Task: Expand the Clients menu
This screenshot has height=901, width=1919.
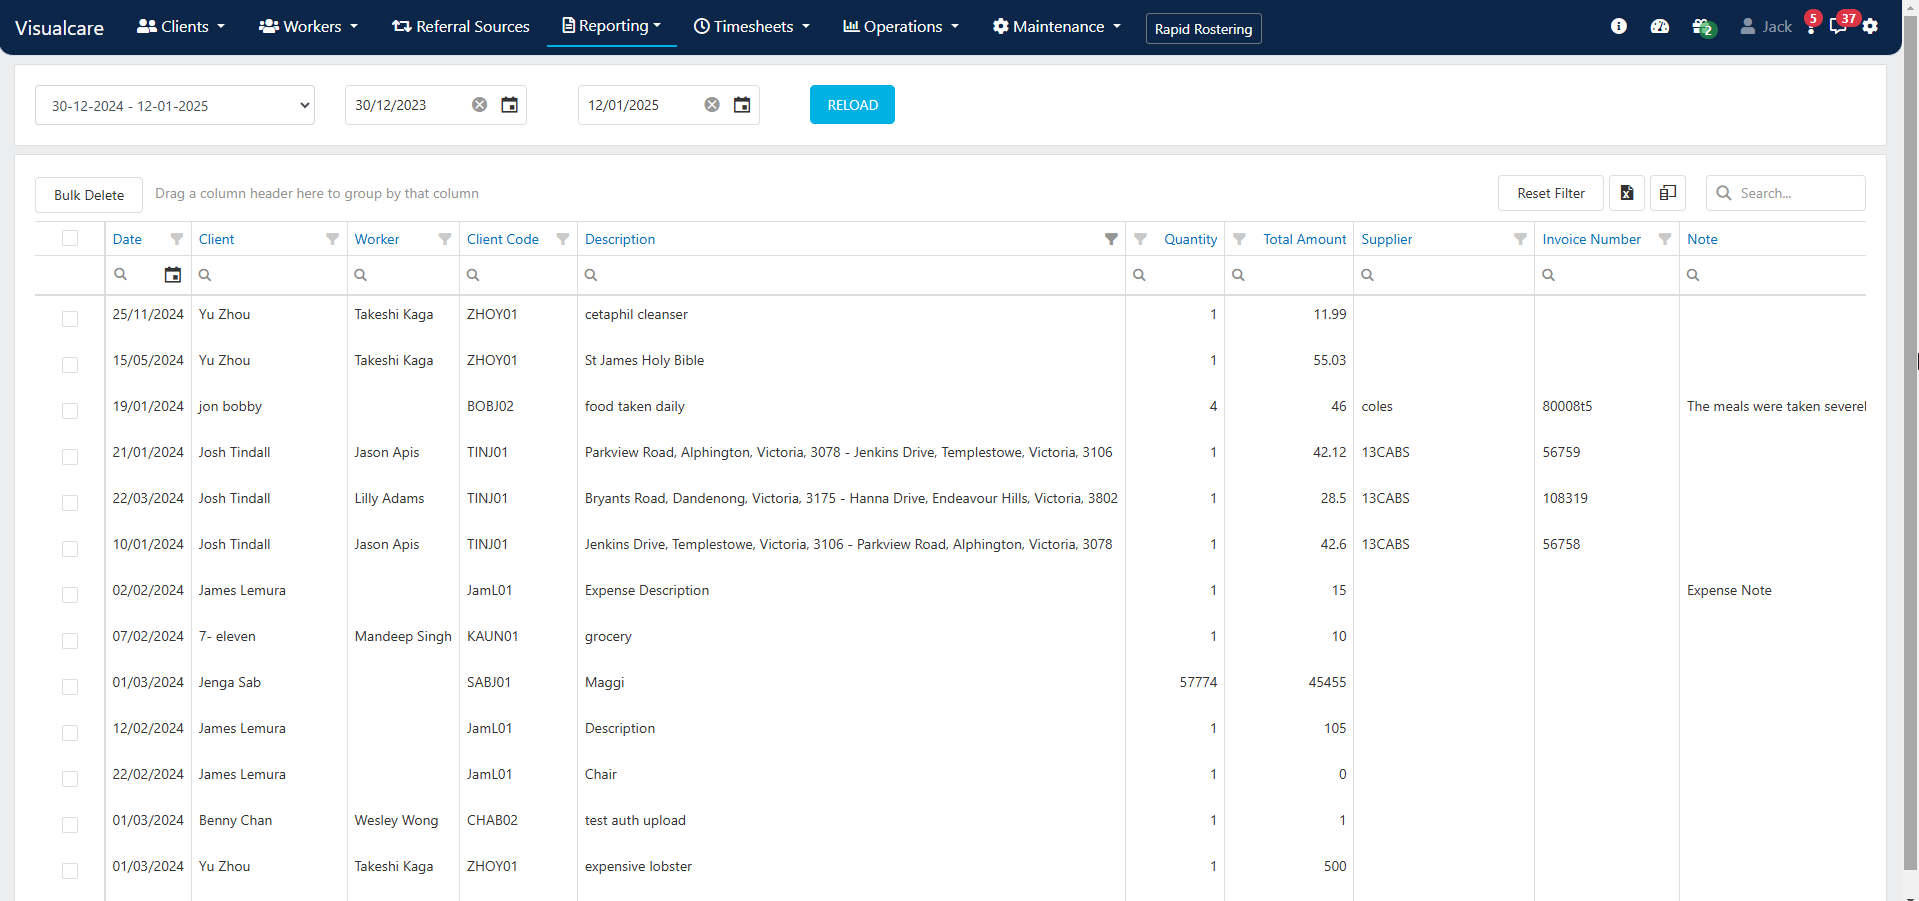Action: (x=181, y=27)
